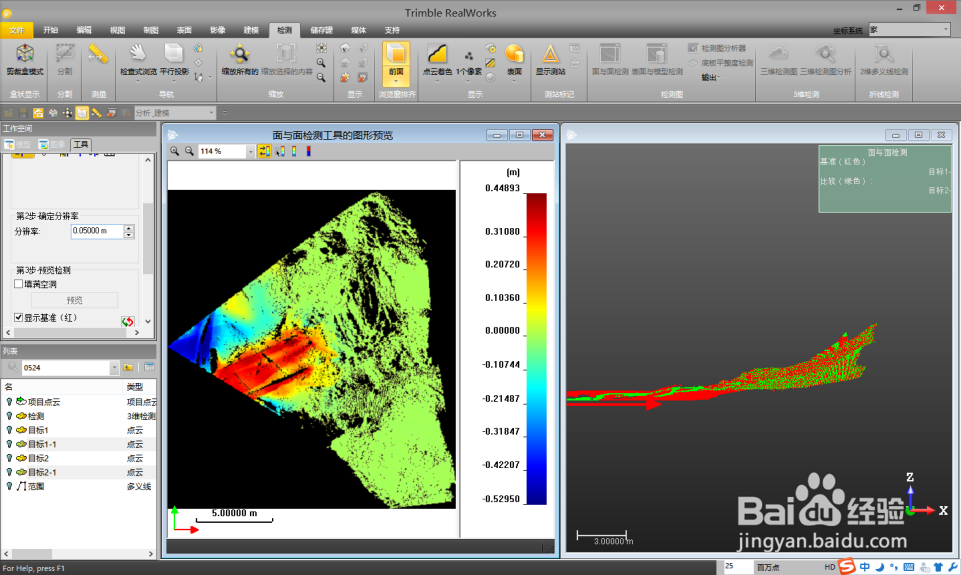Toggle visibility bulb of 范围 polyline
The width and height of the screenshot is (961, 575).
(9, 486)
